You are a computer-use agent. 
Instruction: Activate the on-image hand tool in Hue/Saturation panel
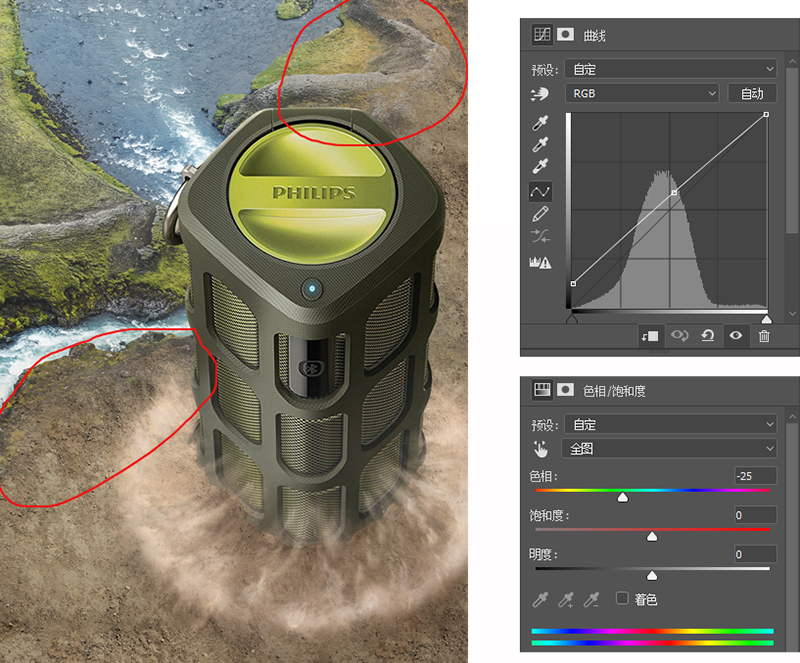pyautogui.click(x=540, y=449)
